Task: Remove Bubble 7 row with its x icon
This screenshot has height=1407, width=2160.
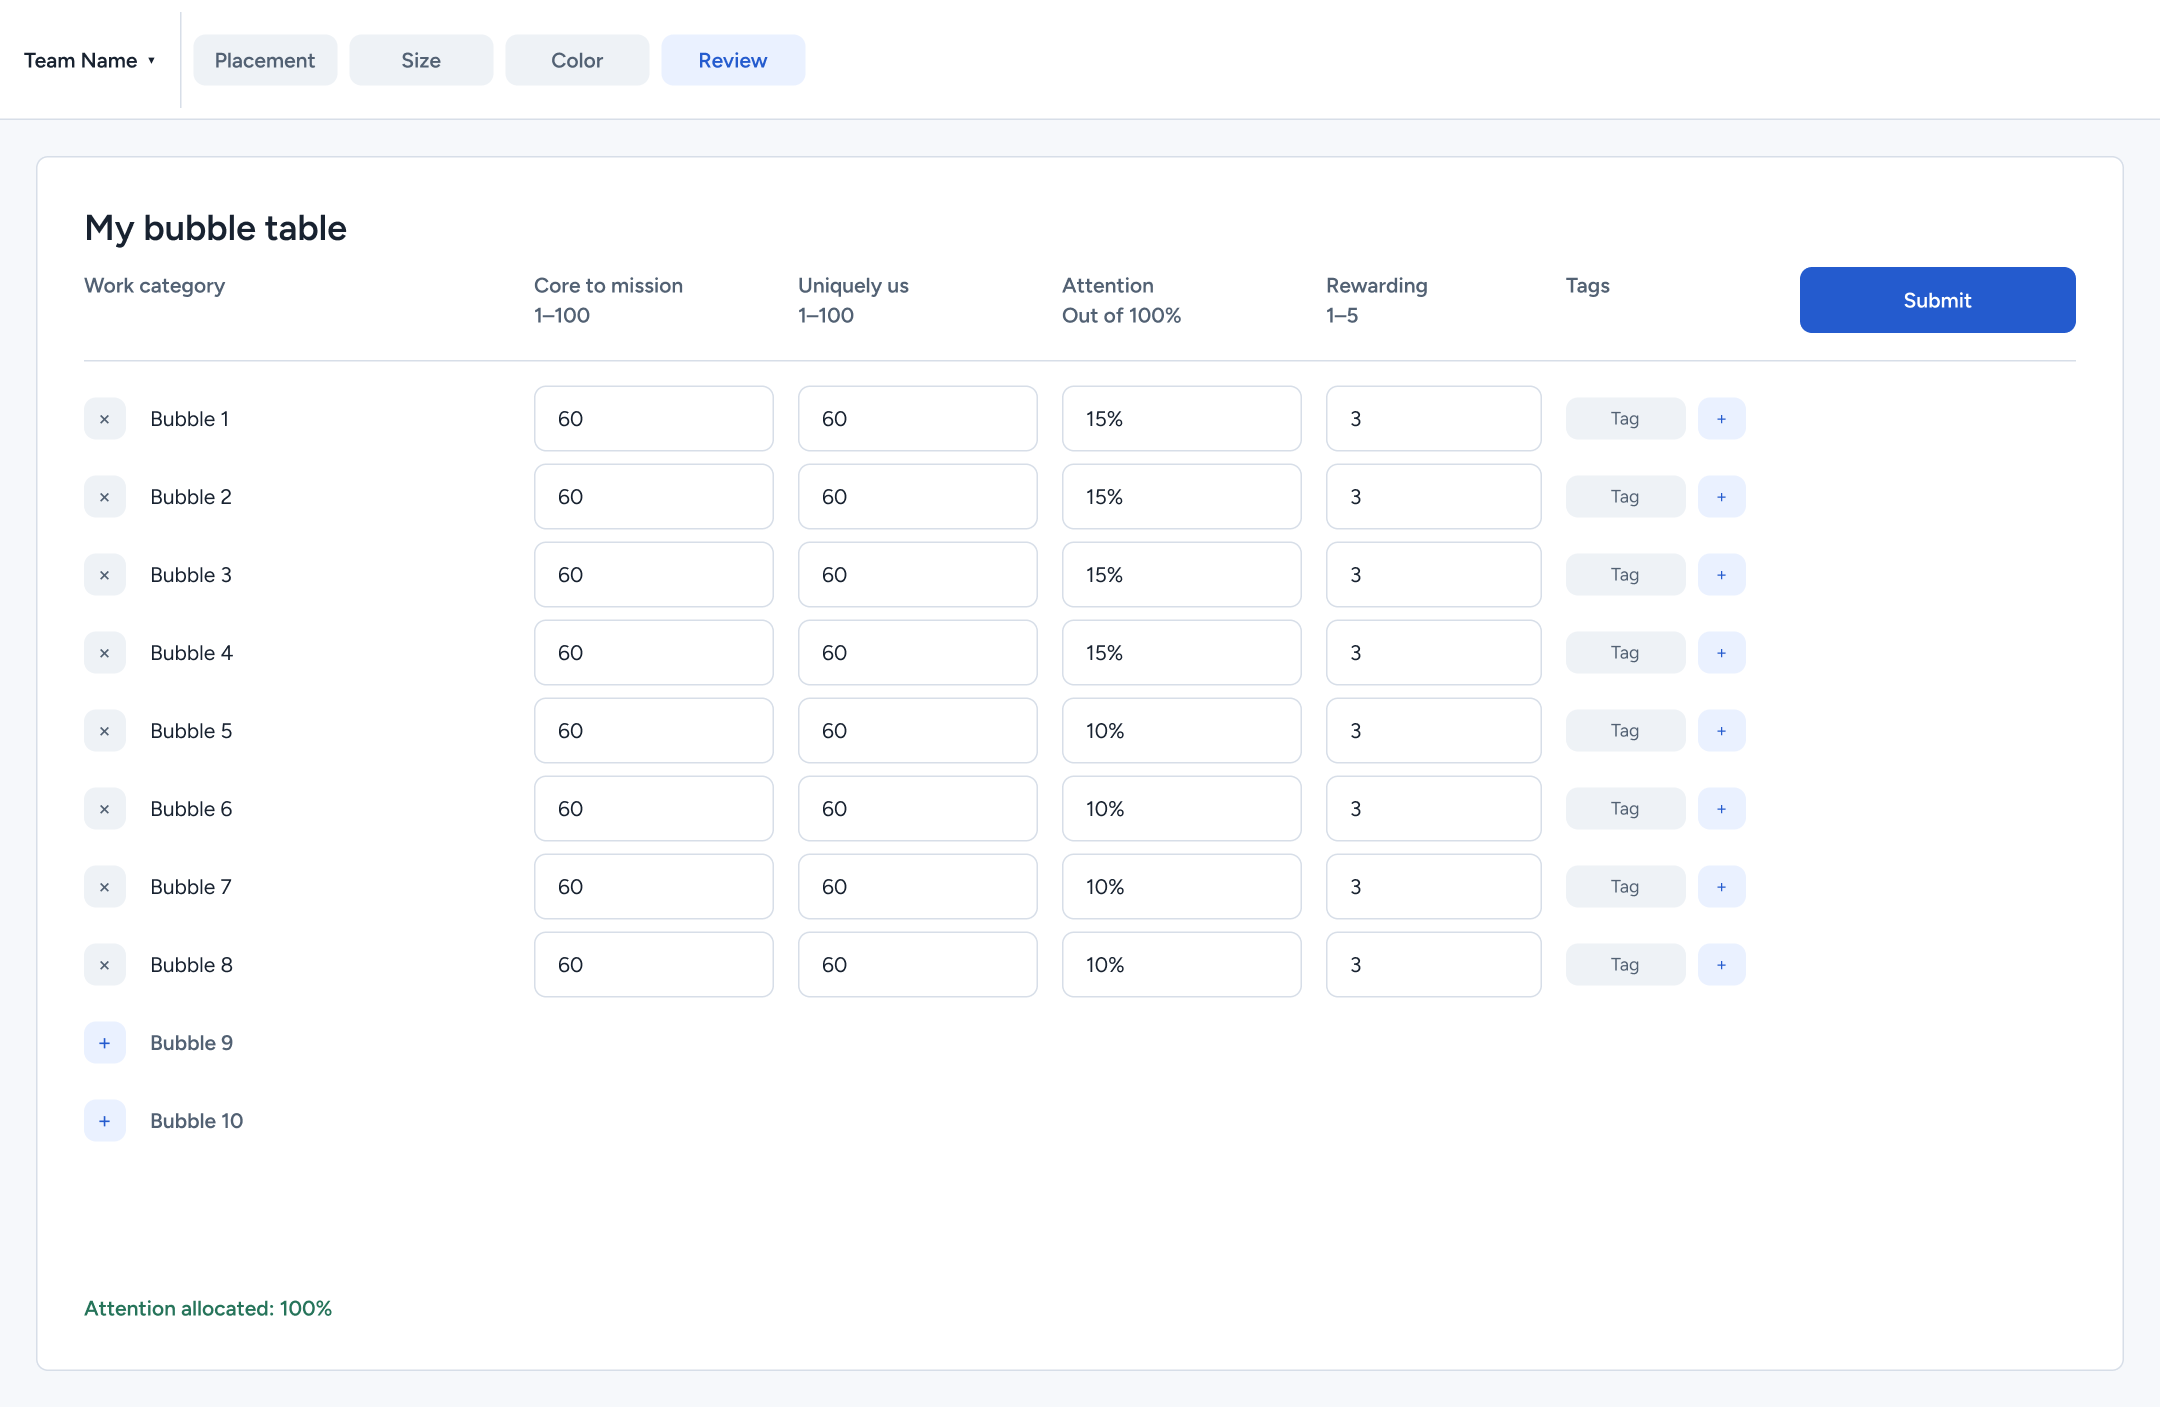Action: pos(105,887)
